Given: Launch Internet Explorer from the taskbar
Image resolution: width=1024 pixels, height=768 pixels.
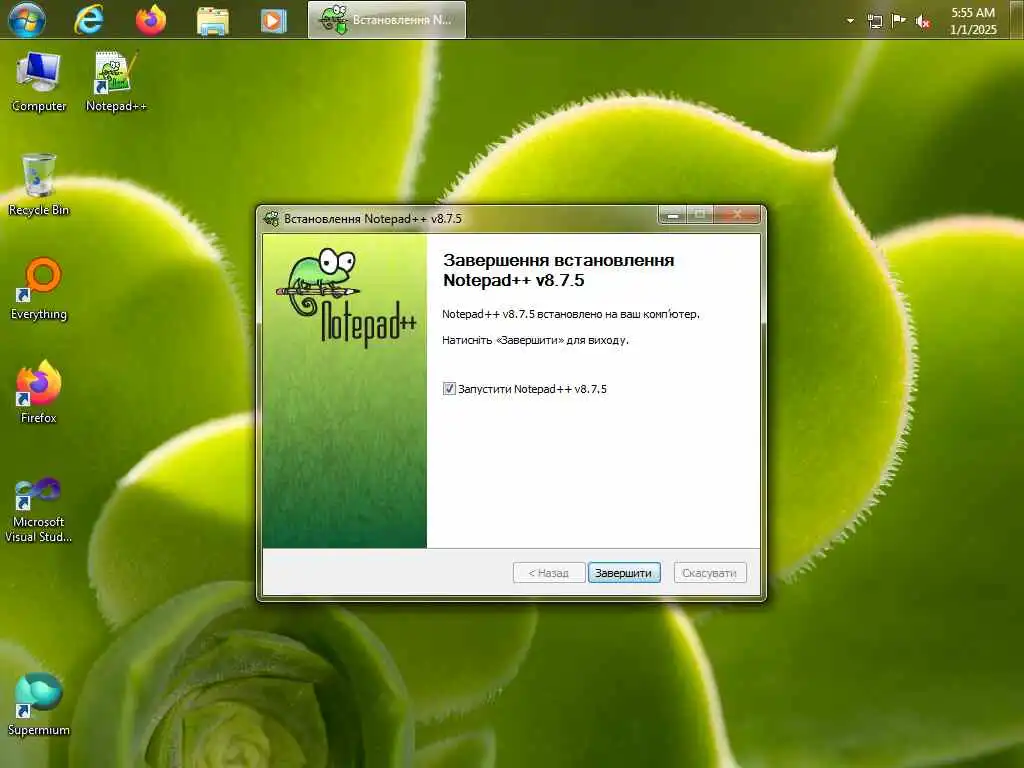Looking at the screenshot, I should click(x=89, y=20).
